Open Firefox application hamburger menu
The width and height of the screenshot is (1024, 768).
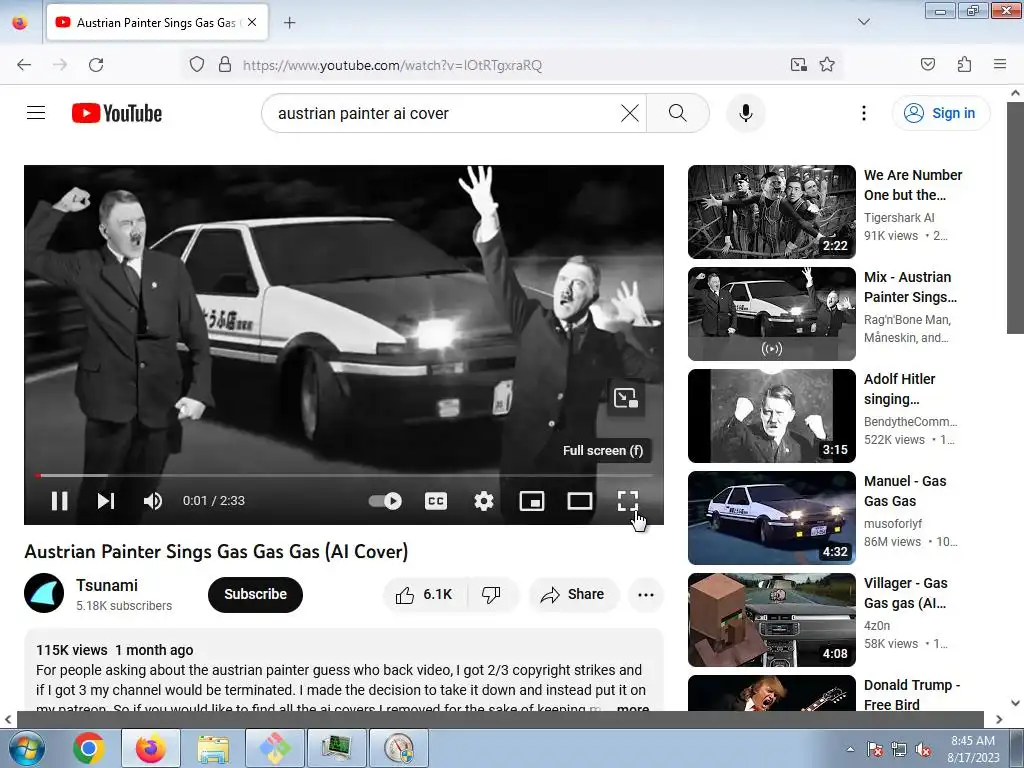click(x=999, y=64)
